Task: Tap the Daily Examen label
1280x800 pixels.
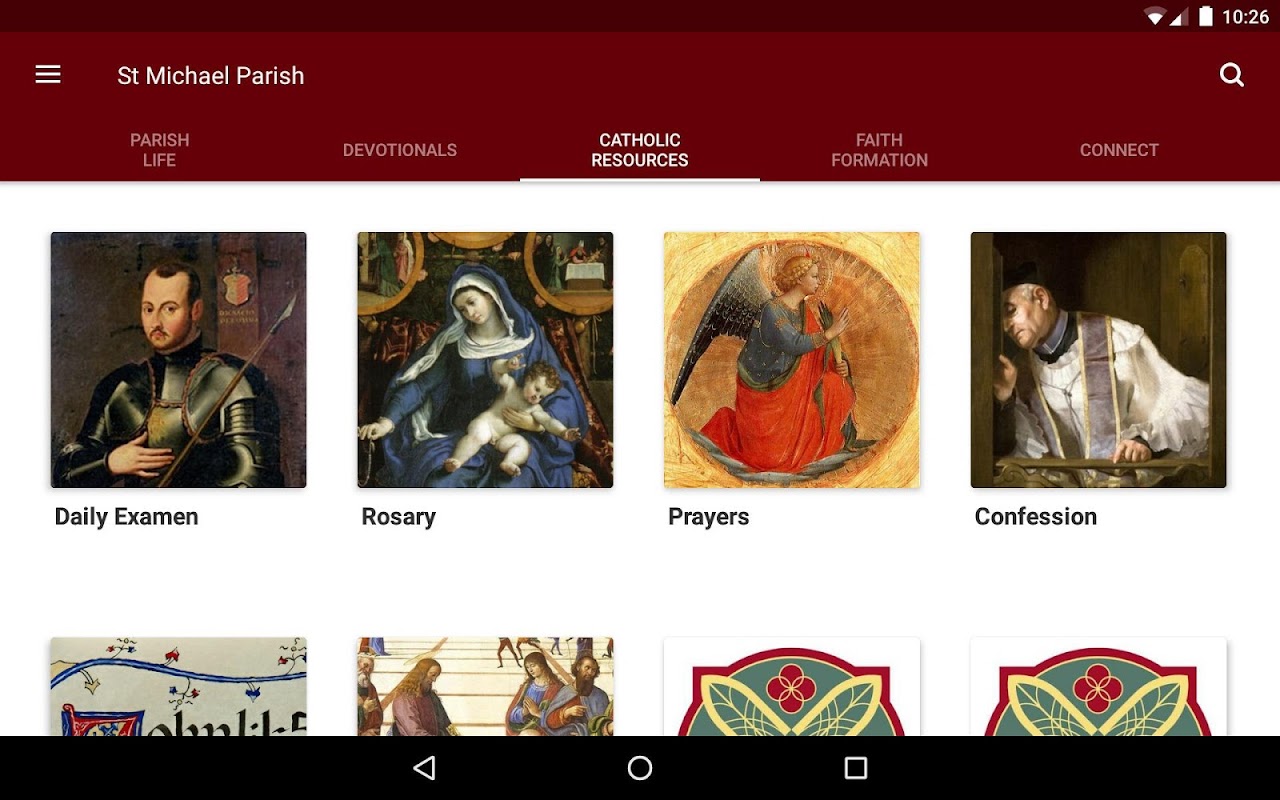Action: (127, 517)
